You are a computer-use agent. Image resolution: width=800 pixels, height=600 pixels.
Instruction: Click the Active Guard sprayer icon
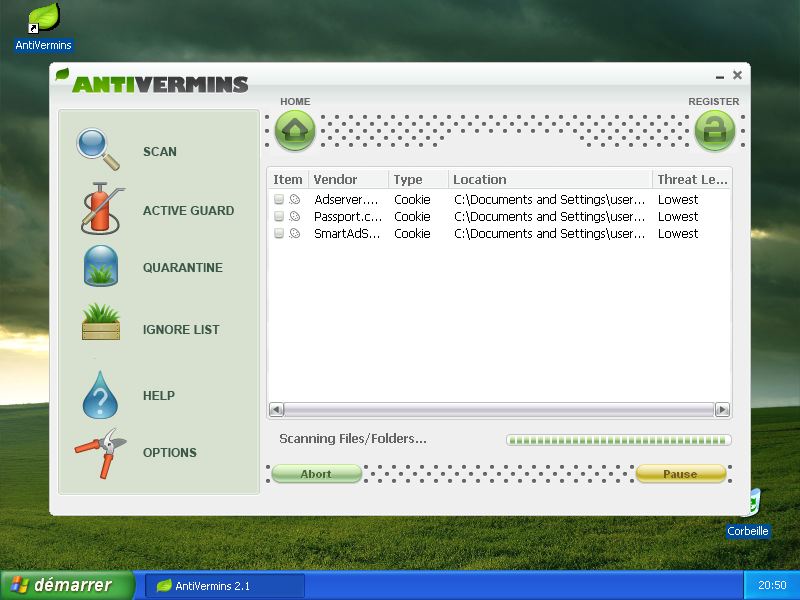(101, 208)
